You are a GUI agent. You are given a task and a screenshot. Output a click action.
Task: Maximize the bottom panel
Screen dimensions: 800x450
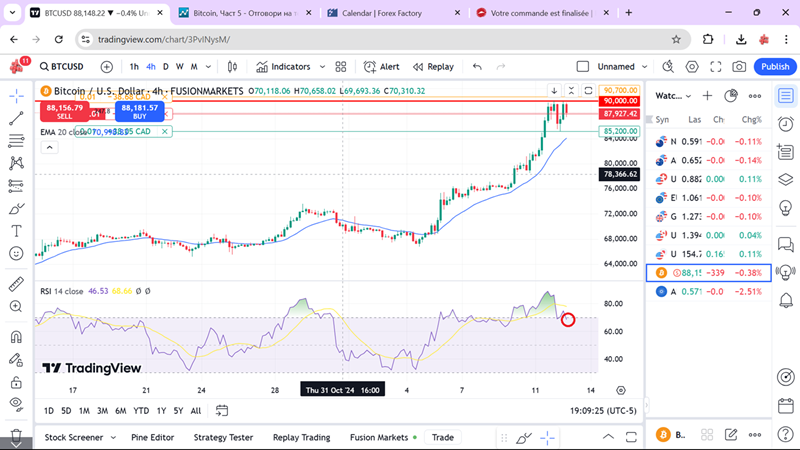point(631,437)
